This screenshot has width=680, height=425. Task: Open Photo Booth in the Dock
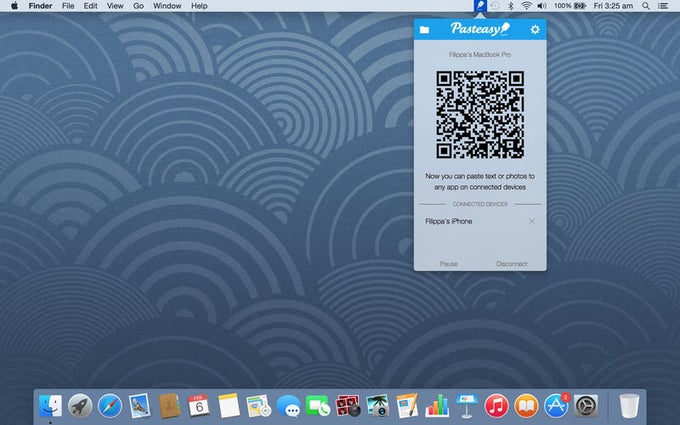(x=348, y=406)
